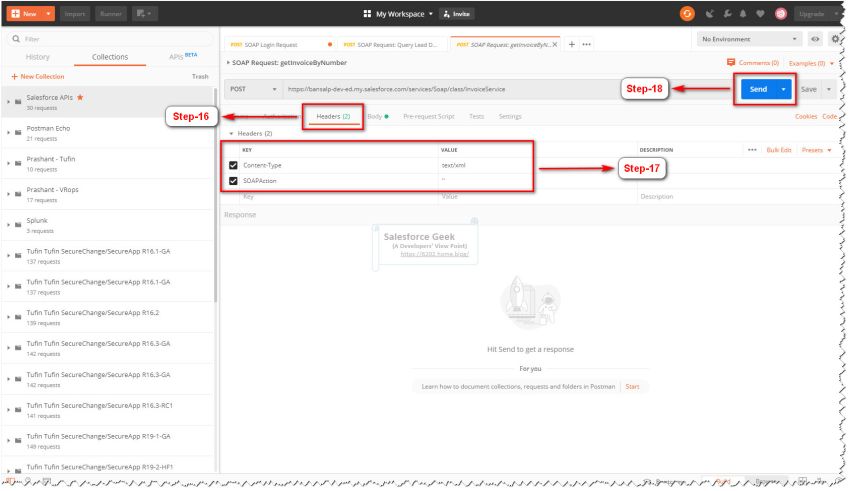Open the Body request tab

pyautogui.click(x=378, y=117)
